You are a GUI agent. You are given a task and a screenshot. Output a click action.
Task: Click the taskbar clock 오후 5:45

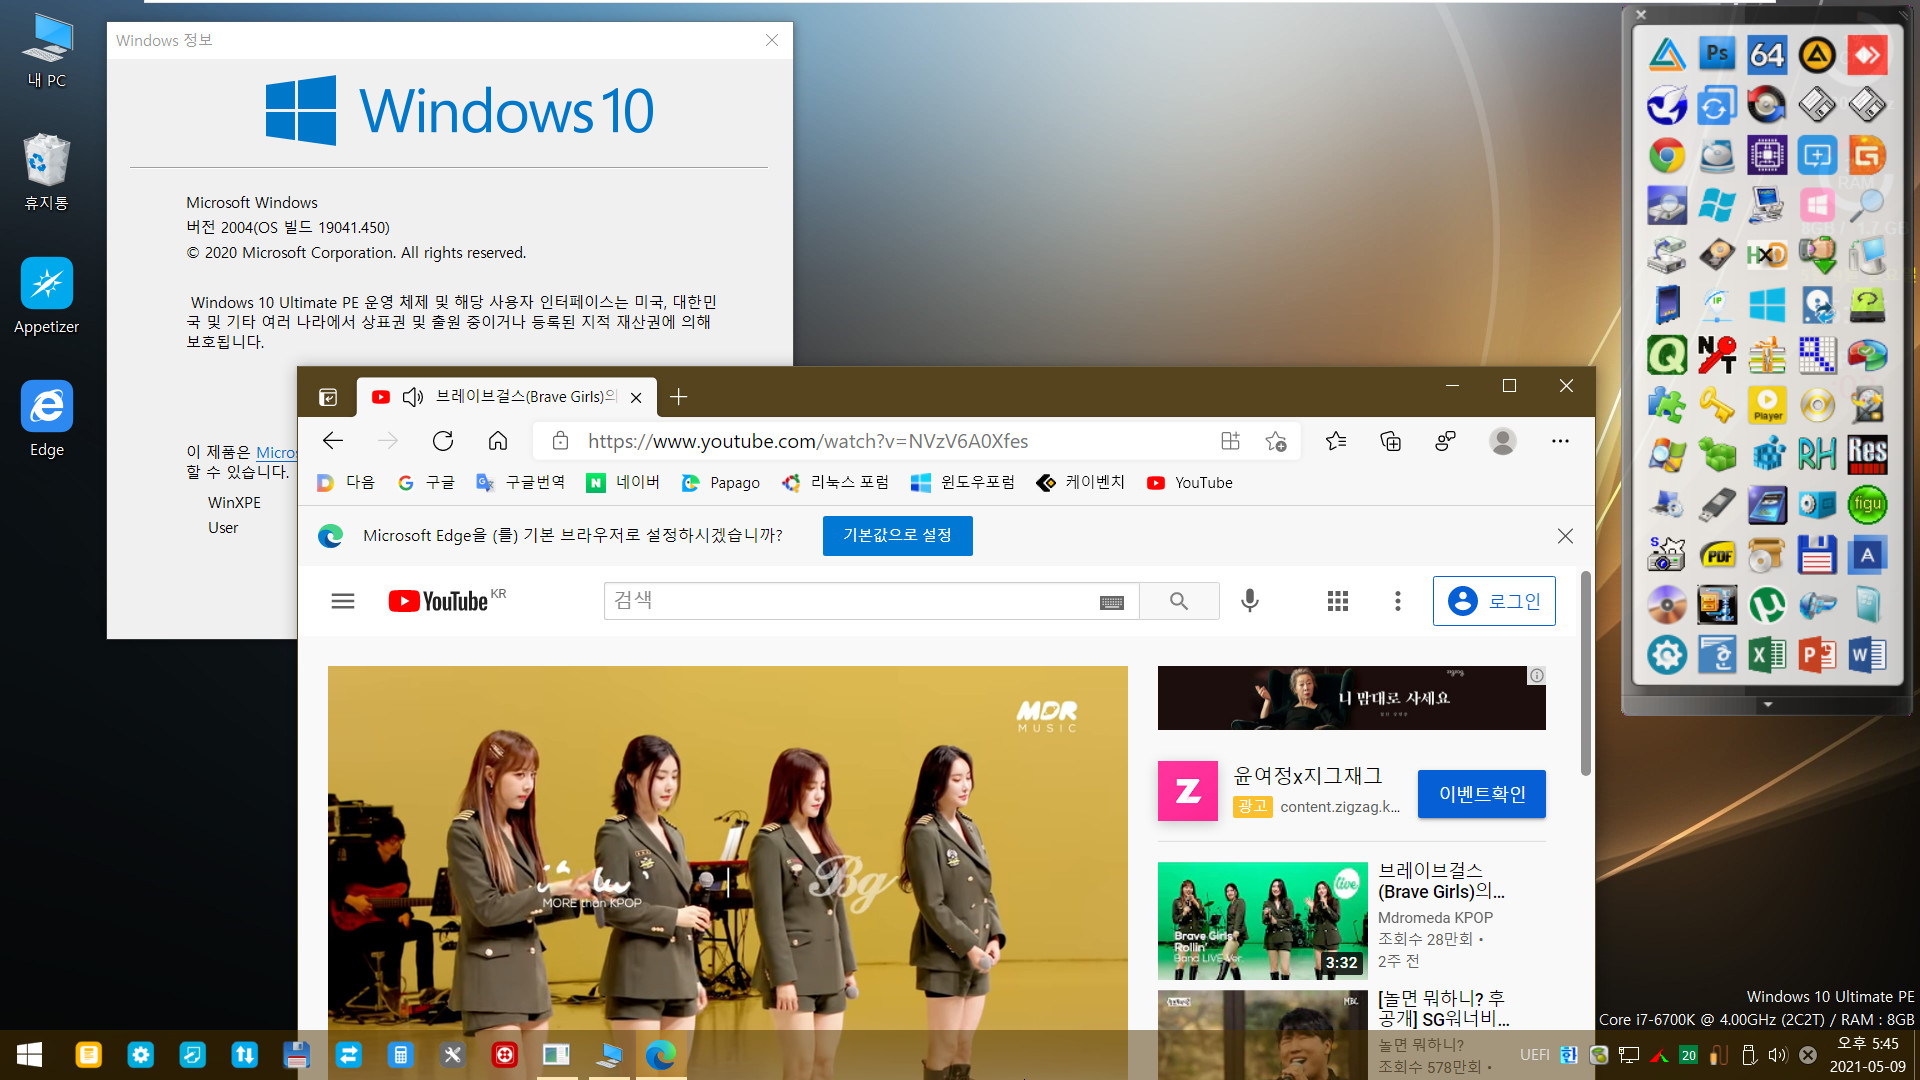[x=1868, y=1044]
